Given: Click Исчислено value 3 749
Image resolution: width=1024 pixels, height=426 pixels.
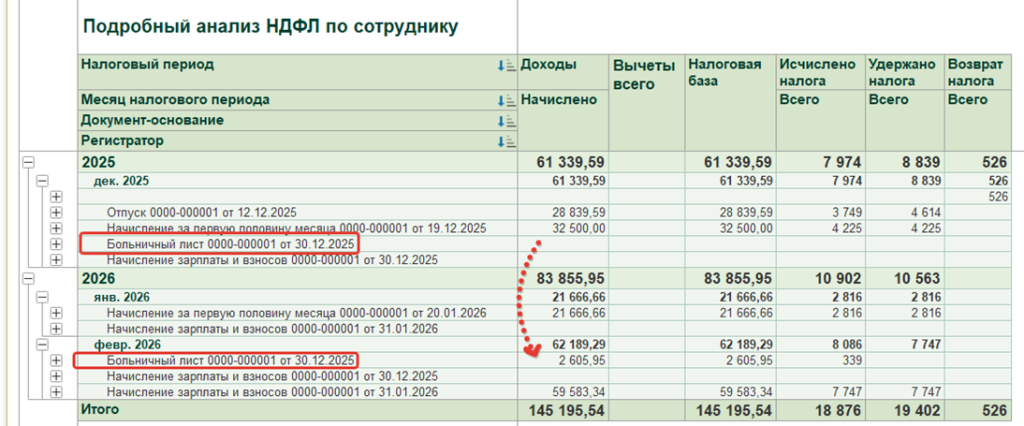Looking at the screenshot, I should pyautogui.click(x=847, y=212).
